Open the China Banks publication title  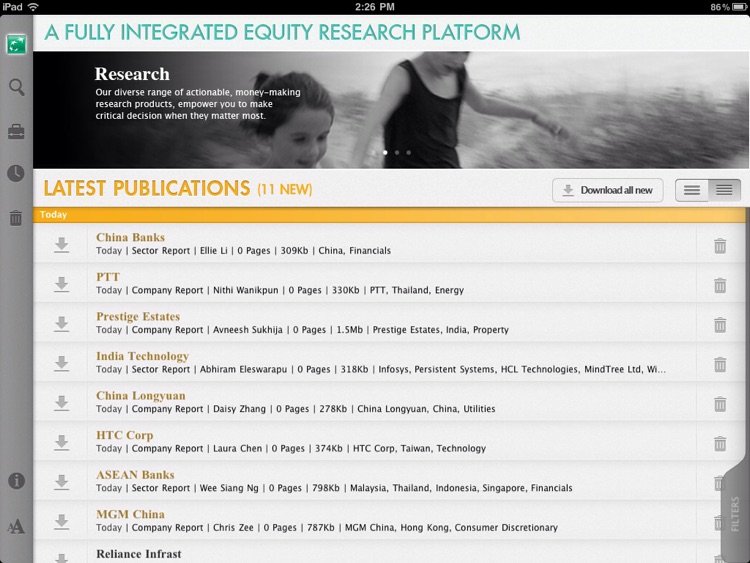tap(130, 237)
